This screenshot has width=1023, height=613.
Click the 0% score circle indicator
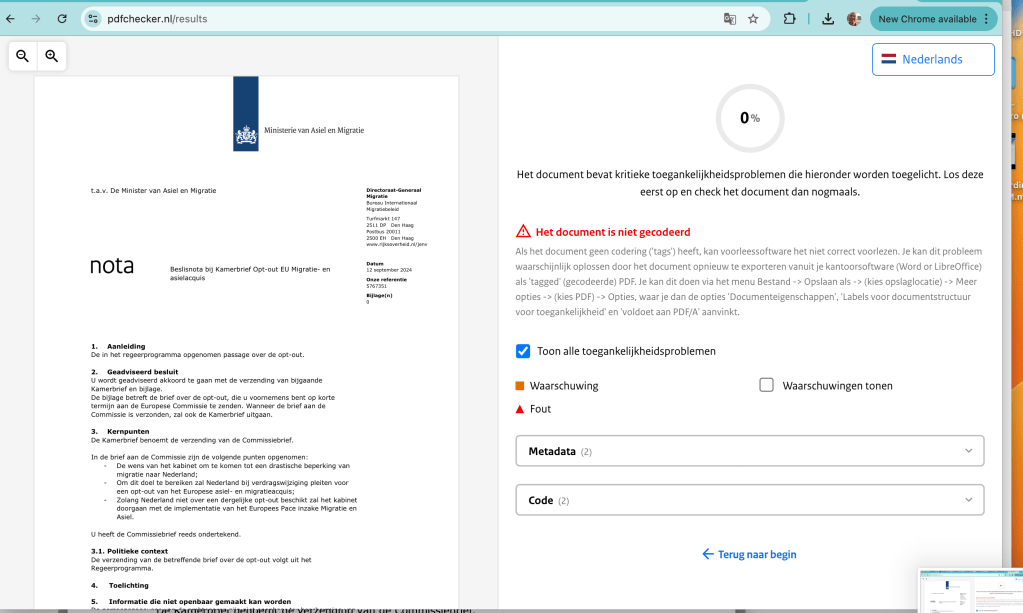750,118
